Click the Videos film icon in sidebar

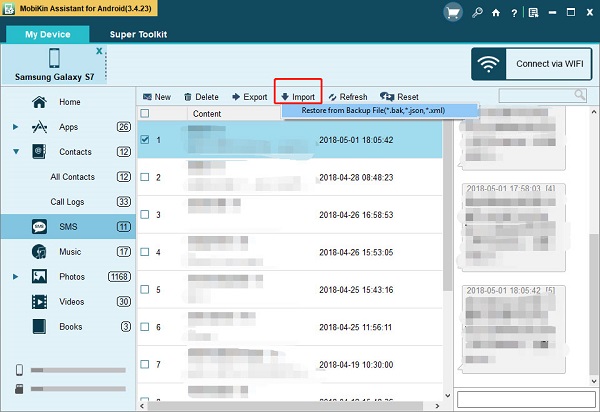click(x=39, y=302)
